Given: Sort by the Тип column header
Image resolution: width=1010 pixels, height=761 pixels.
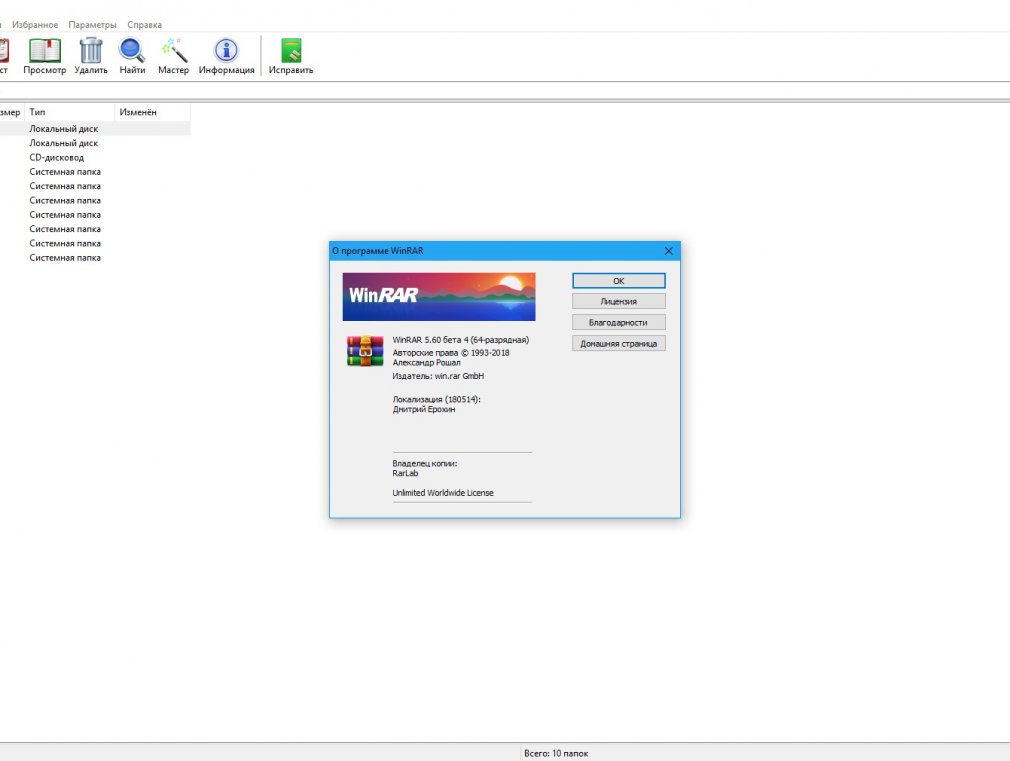Looking at the screenshot, I should coord(70,112).
